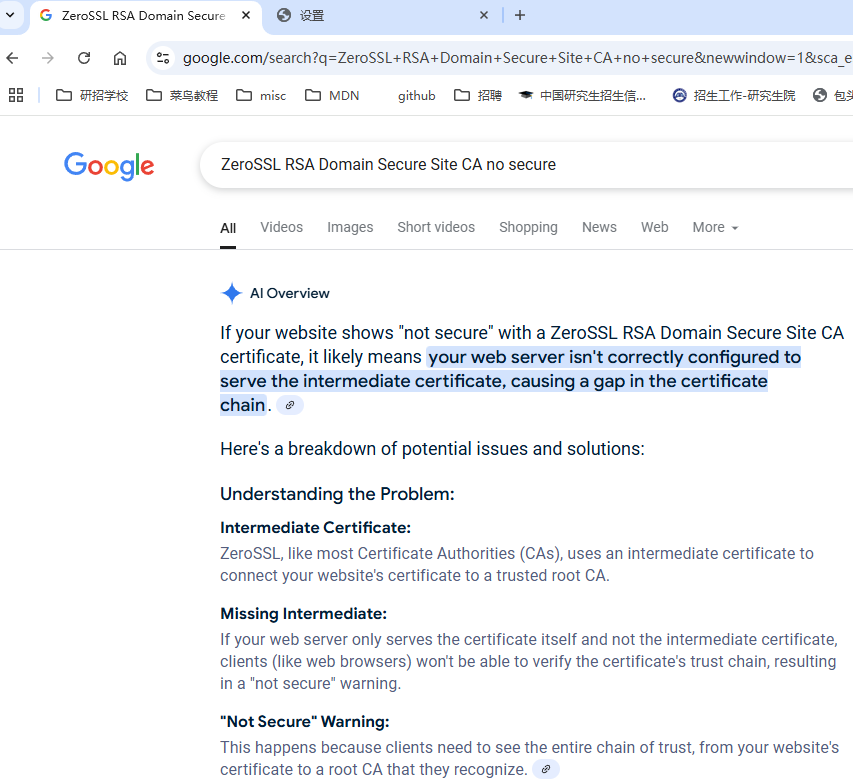Open the tab search dropdown arrow

10,15
